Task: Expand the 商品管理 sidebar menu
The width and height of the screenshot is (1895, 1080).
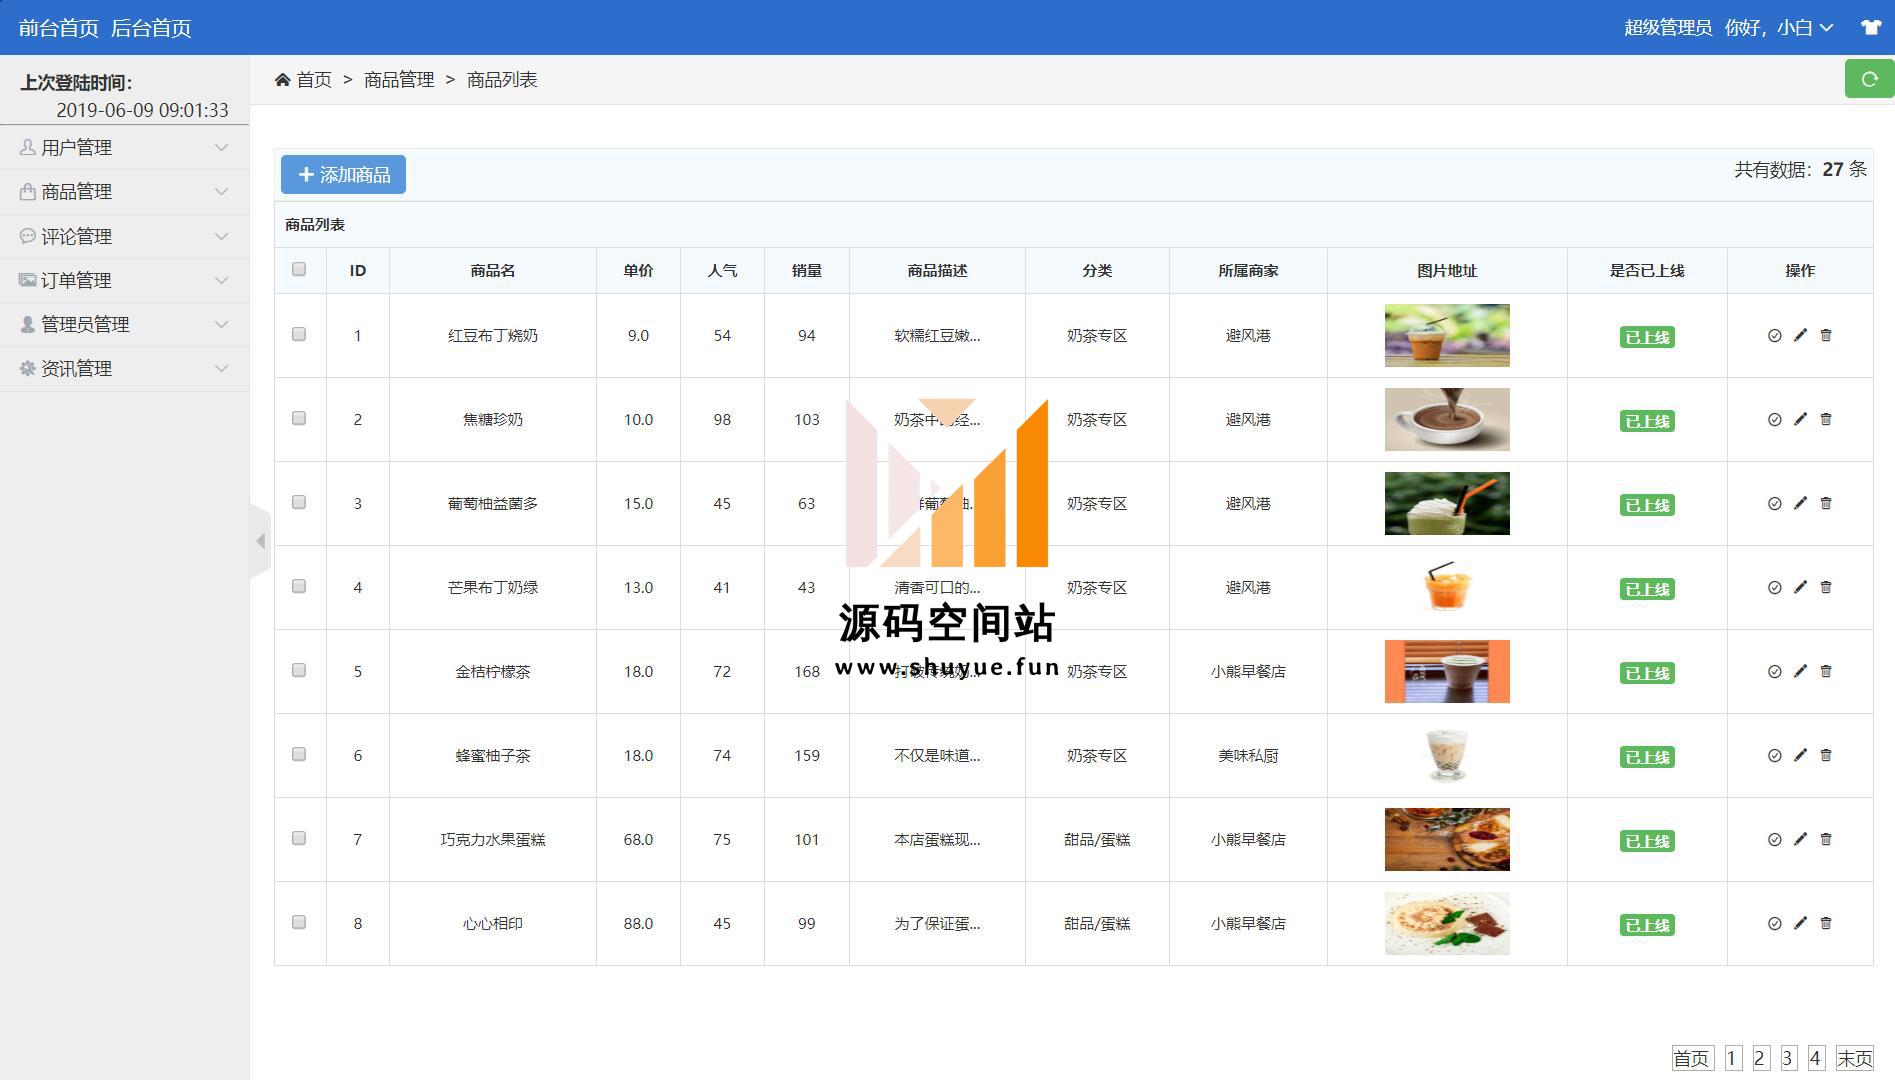Action: tap(124, 192)
